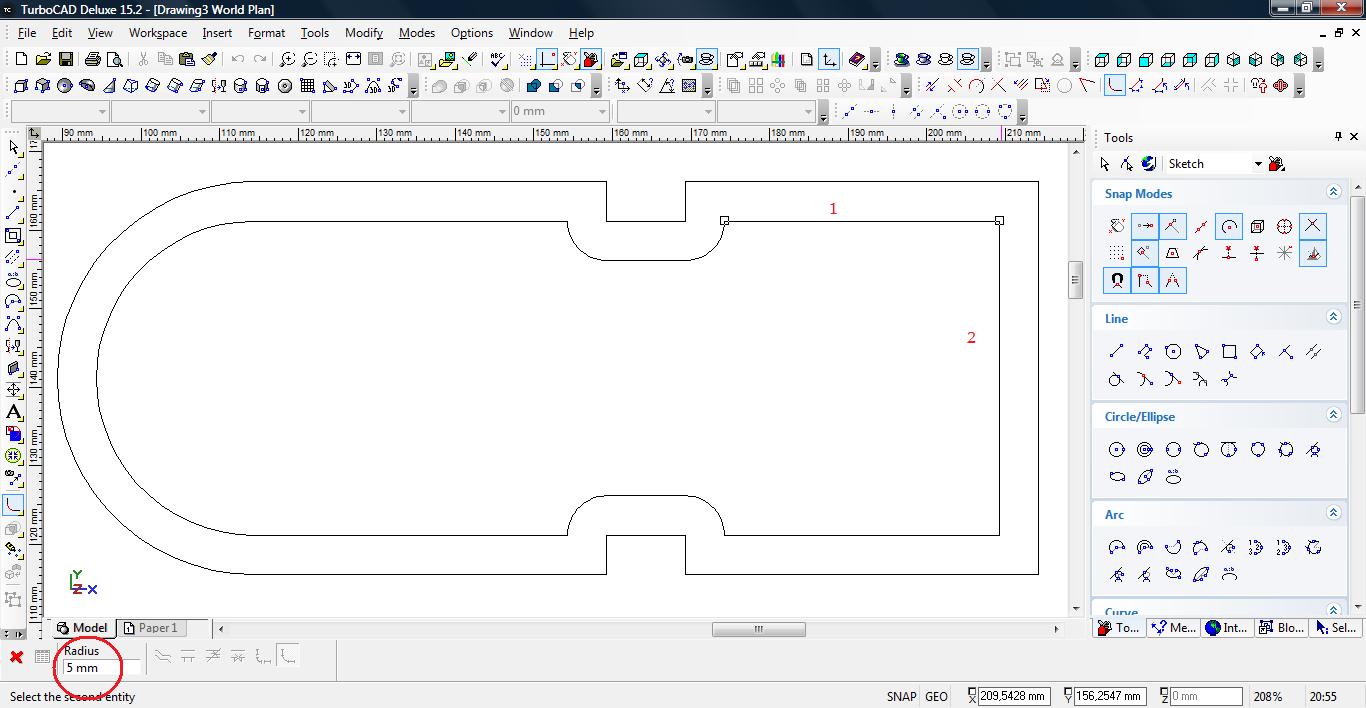Switch to the Model tab

[82, 628]
